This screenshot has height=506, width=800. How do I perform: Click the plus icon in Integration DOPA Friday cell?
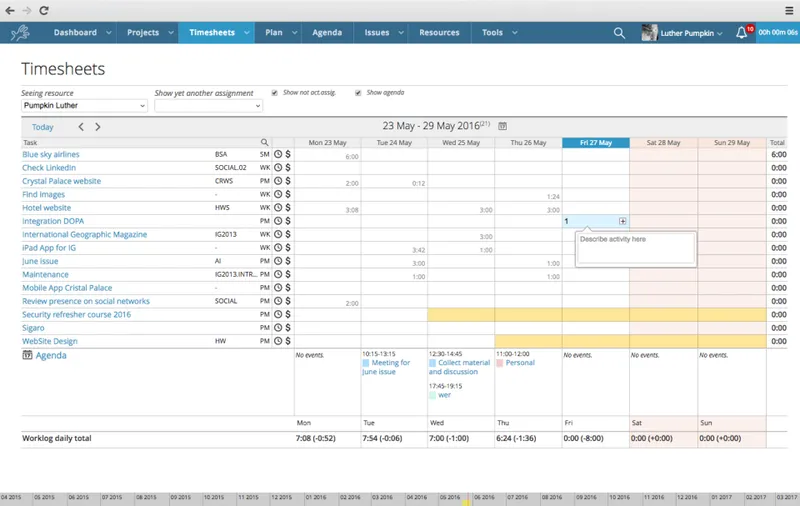(x=622, y=221)
